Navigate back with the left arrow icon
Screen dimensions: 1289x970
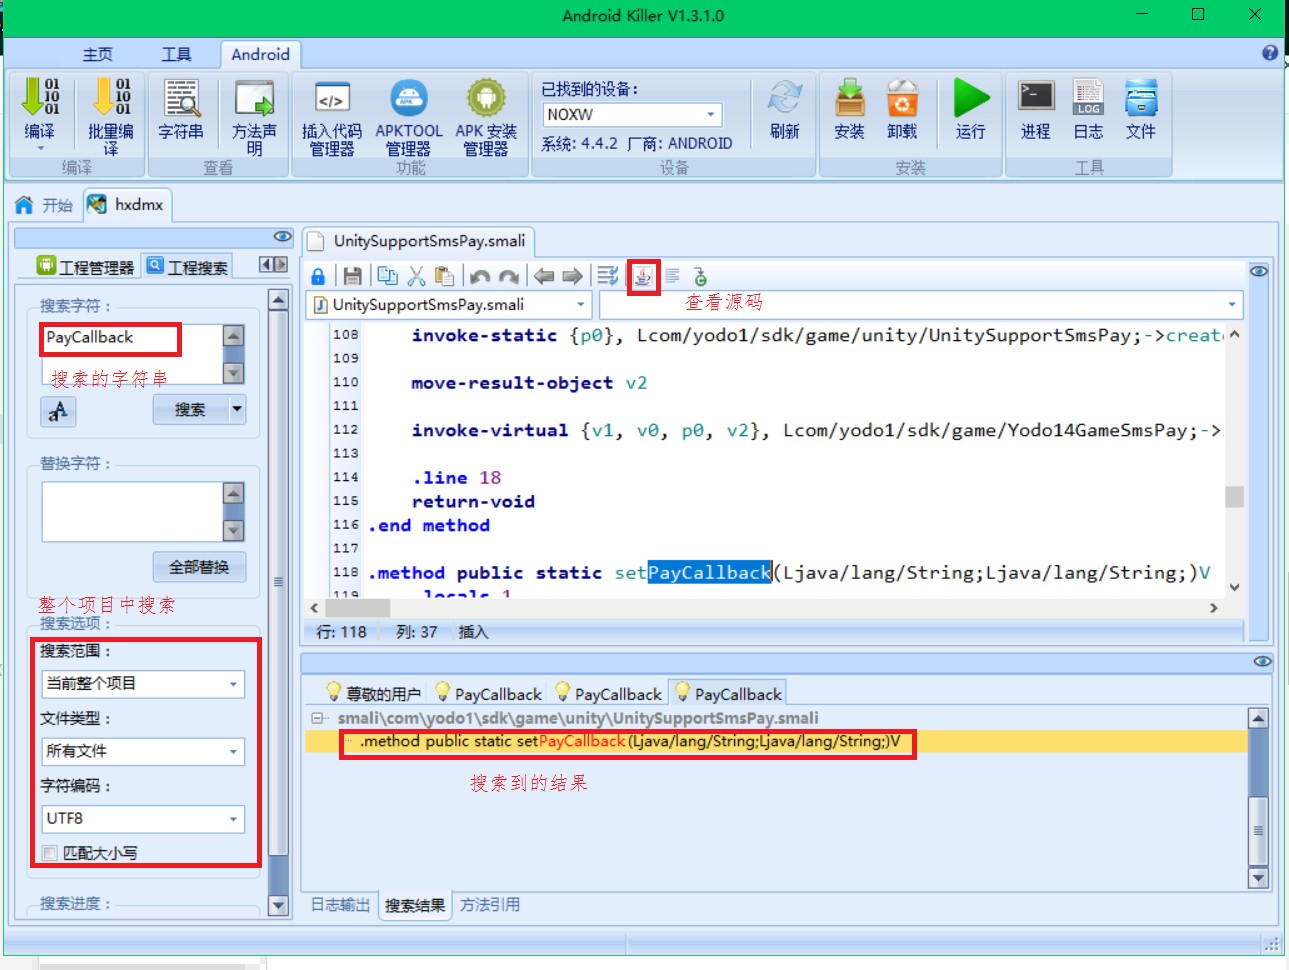click(544, 276)
